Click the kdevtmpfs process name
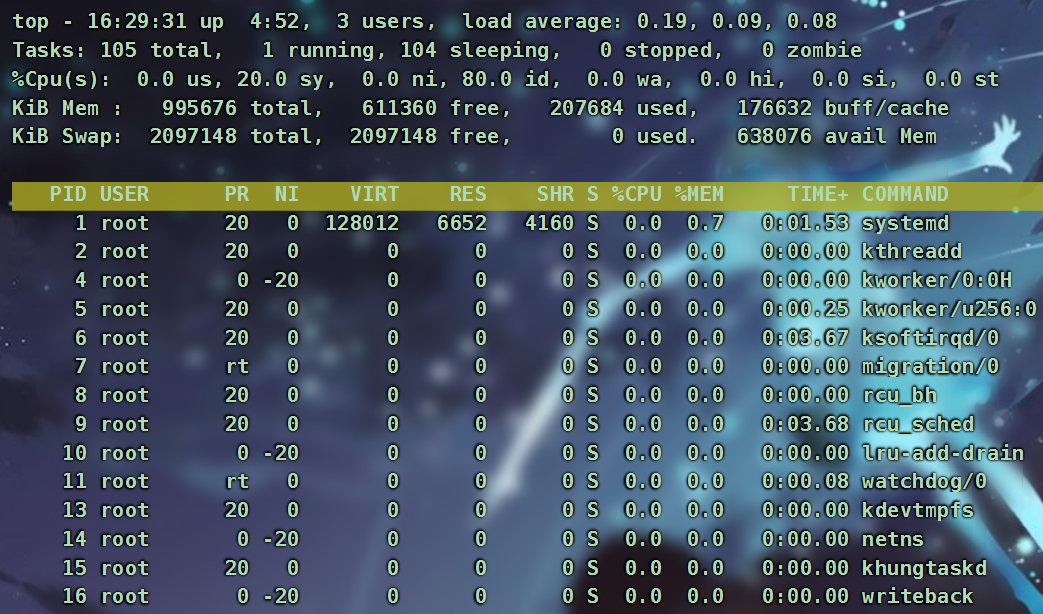The width and height of the screenshot is (1043, 614). coord(917,511)
